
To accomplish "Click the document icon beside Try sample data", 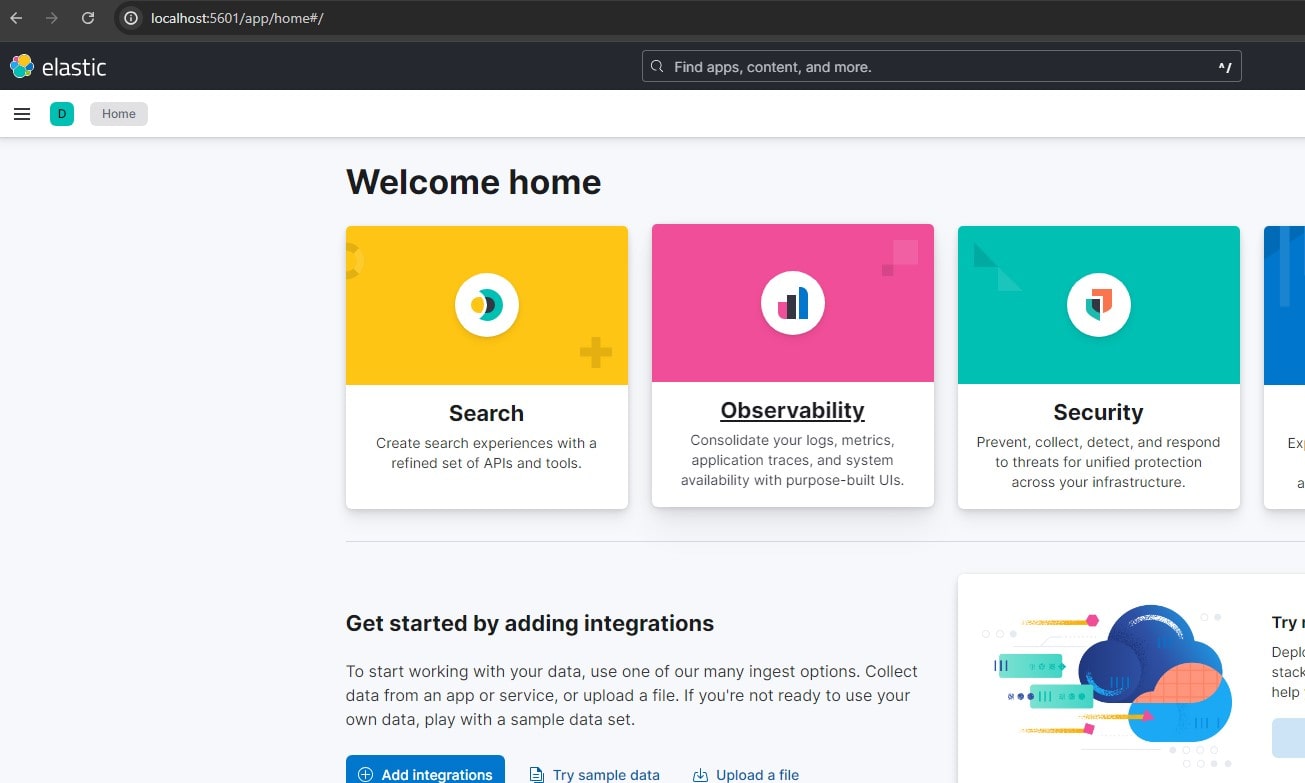I will (x=536, y=775).
